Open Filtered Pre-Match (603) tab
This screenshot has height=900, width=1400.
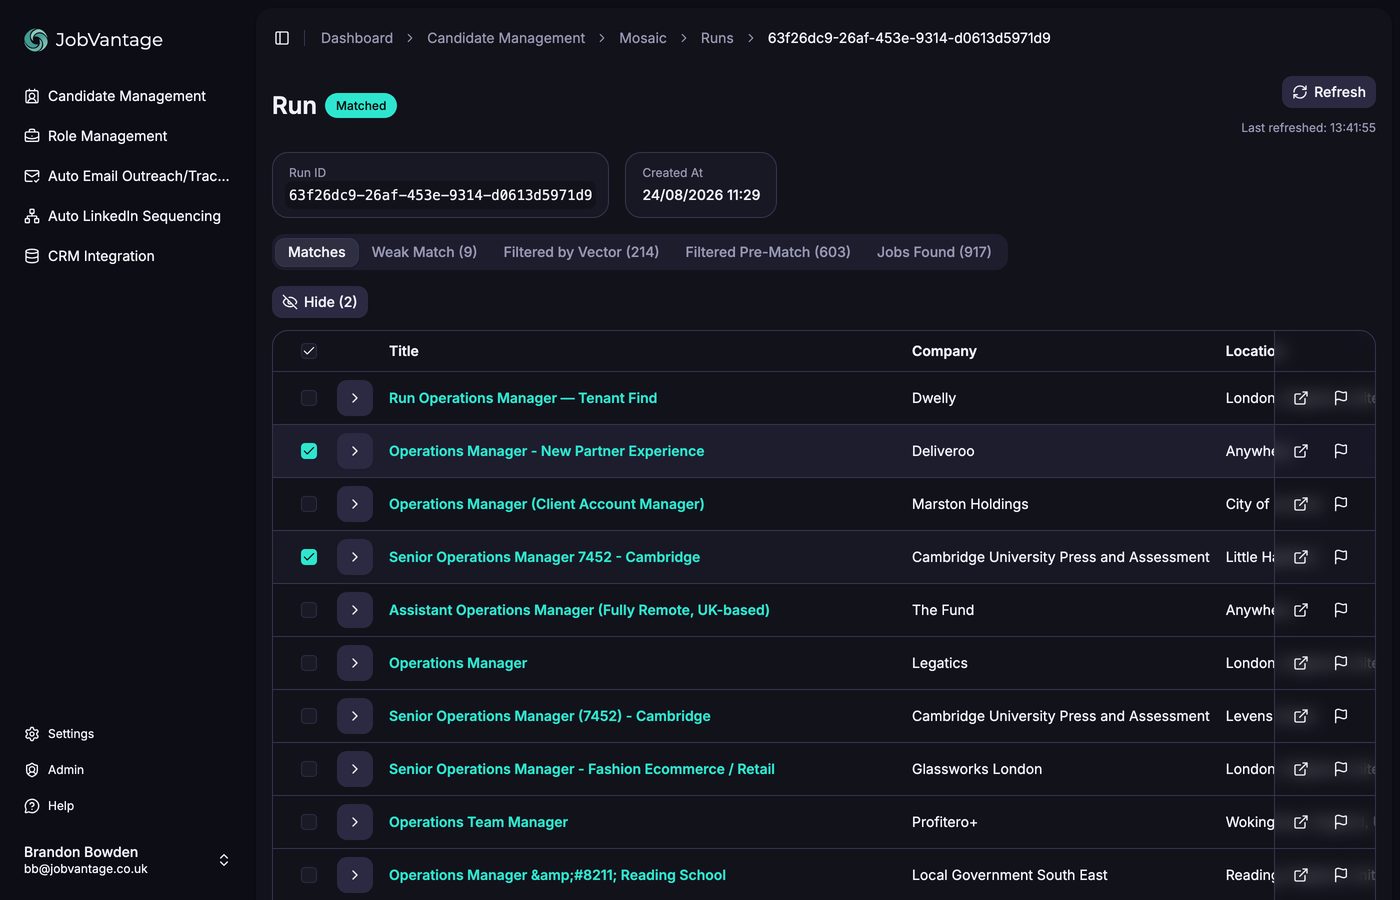(768, 252)
